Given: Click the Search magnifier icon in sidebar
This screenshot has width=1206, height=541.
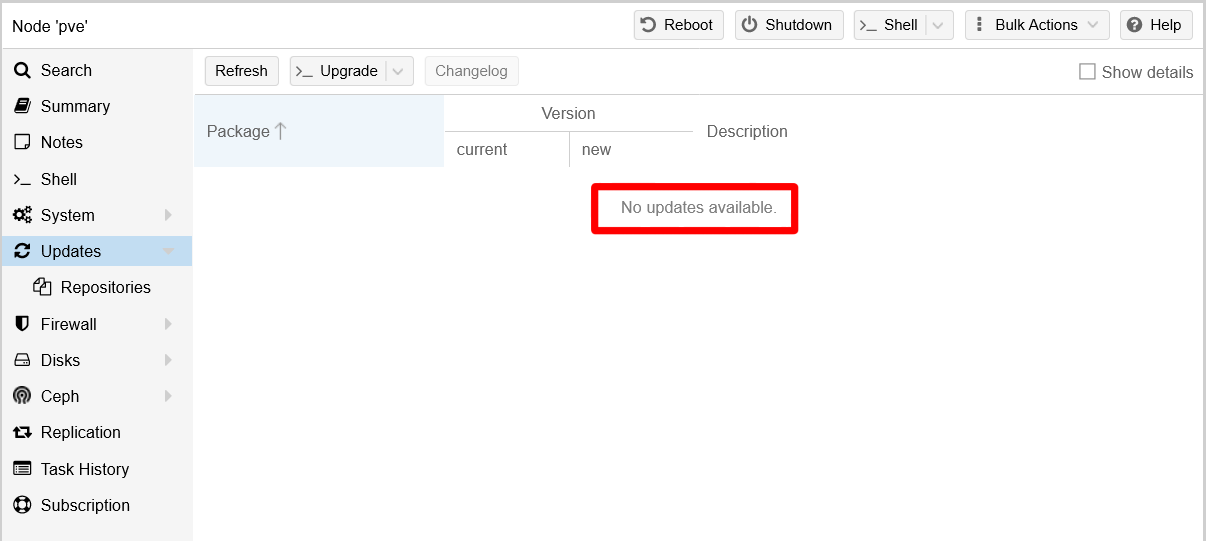Looking at the screenshot, I should (x=22, y=70).
